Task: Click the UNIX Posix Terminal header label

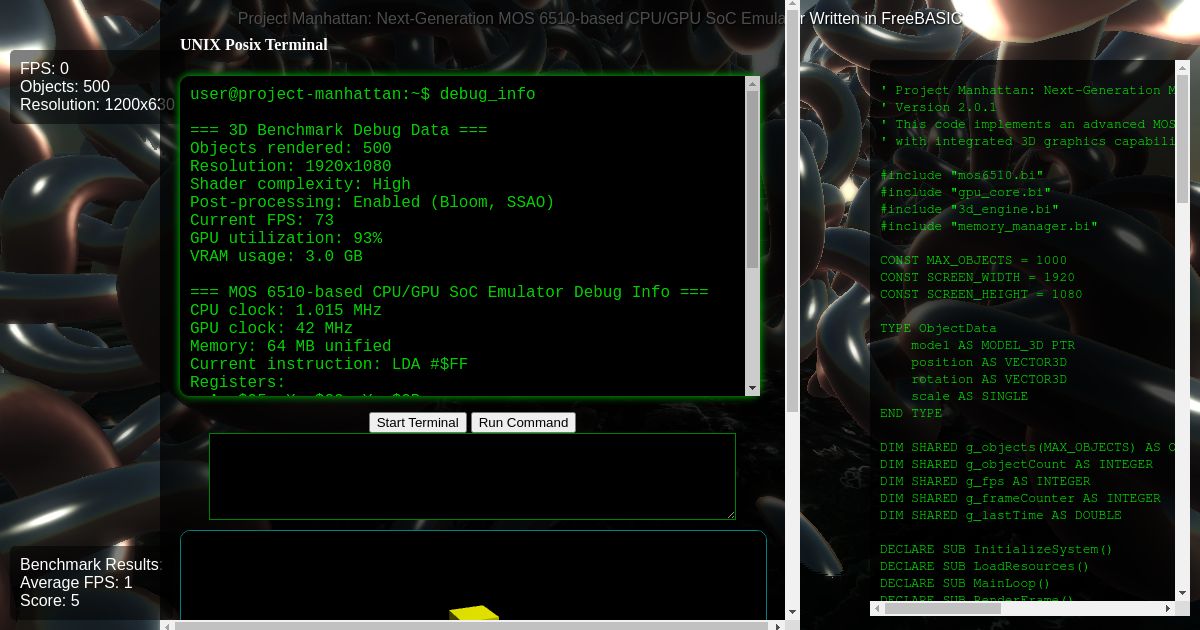Action: pyautogui.click(x=254, y=45)
